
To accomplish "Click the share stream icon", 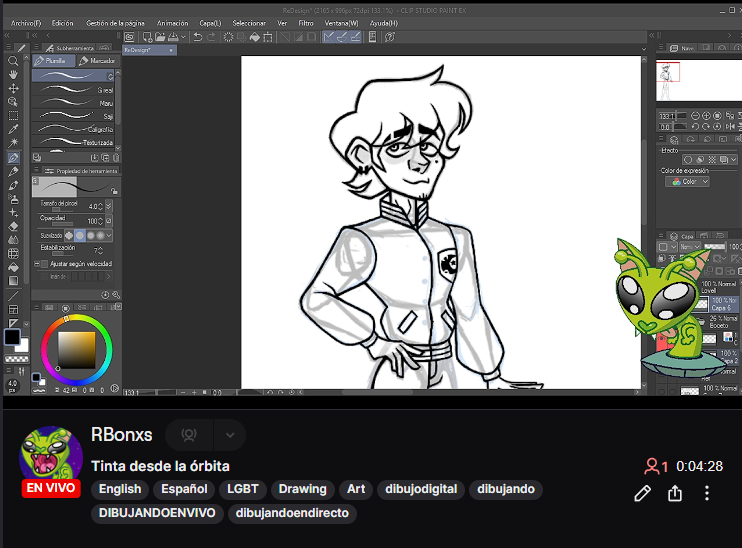I will click(675, 493).
